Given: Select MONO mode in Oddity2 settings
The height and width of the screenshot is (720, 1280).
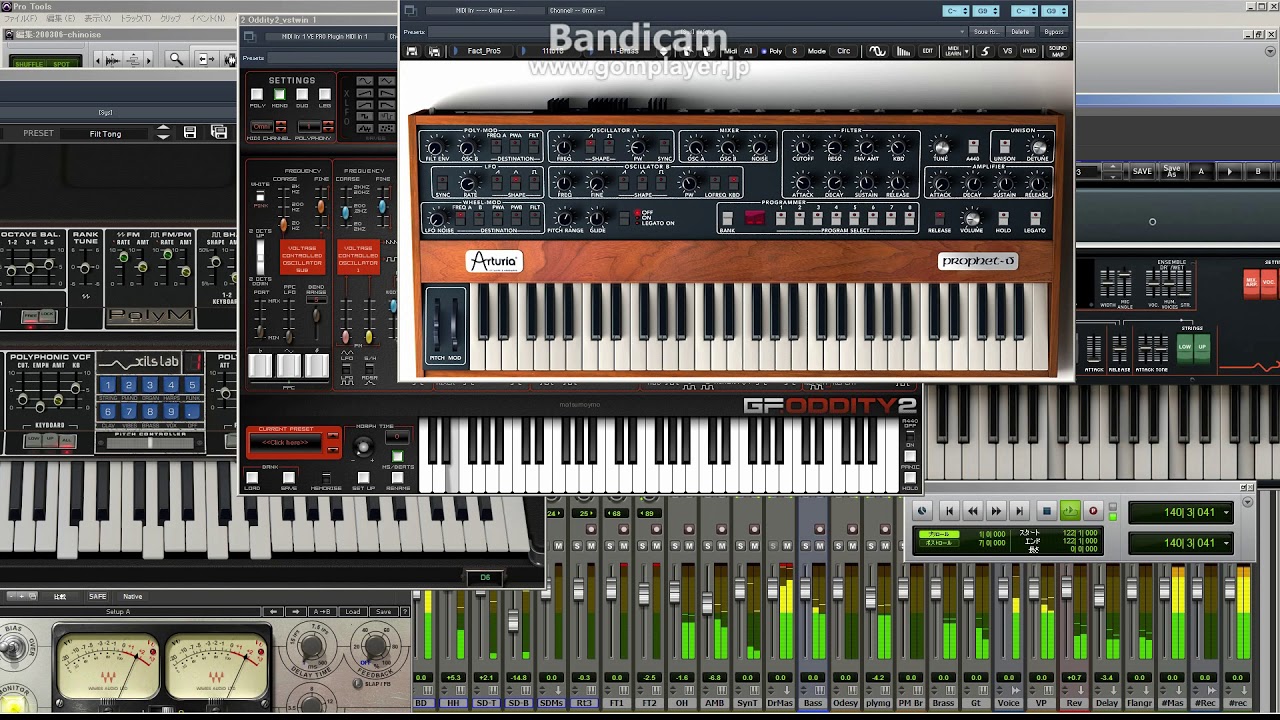Looking at the screenshot, I should [280, 95].
